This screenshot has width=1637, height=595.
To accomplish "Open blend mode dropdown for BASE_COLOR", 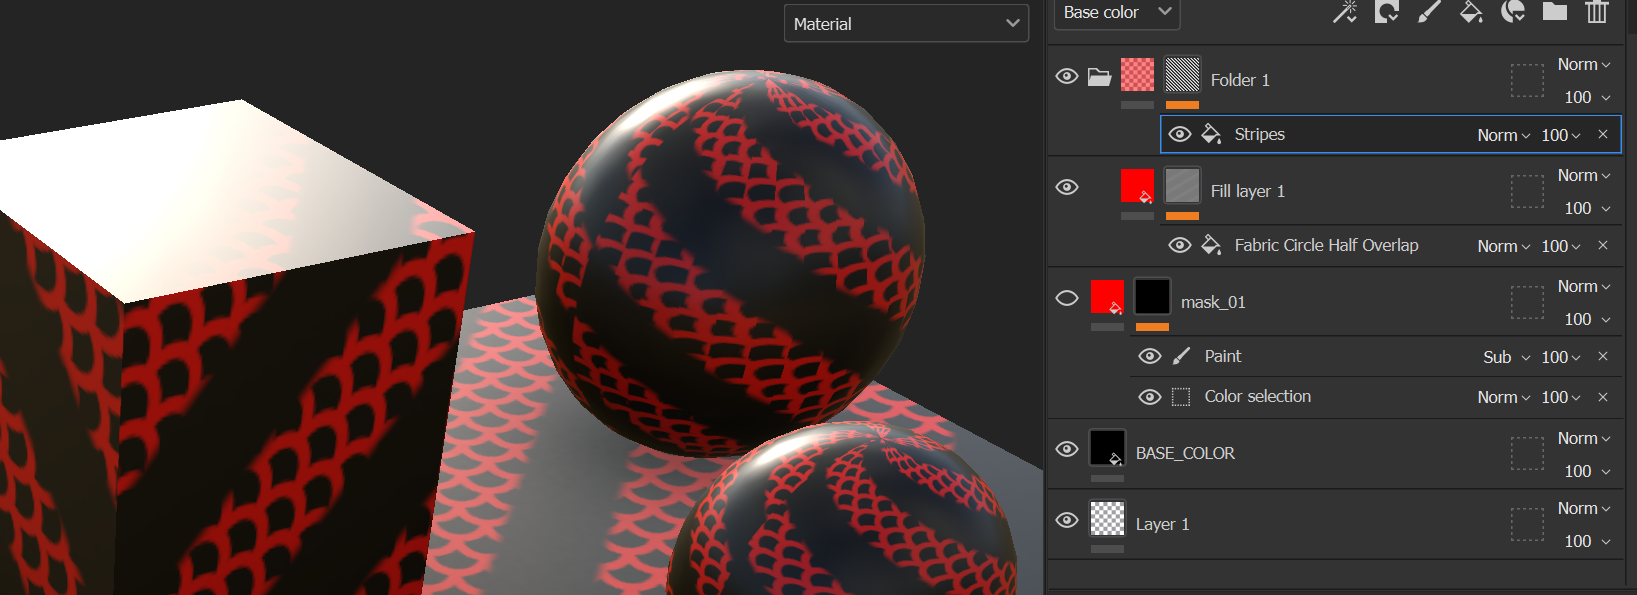I will [1584, 438].
